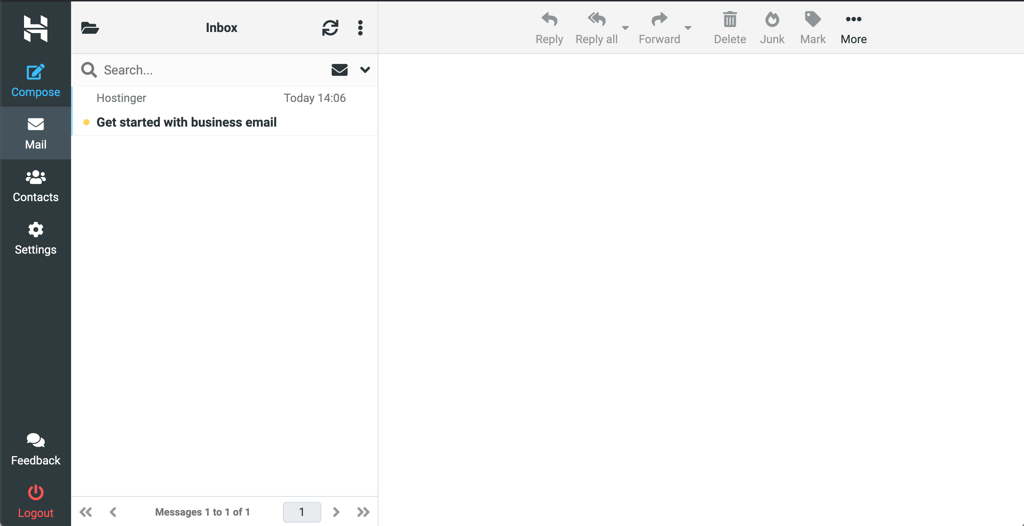Toggle the yellow unread dot on the message
1024x526 pixels.
[x=86, y=122]
